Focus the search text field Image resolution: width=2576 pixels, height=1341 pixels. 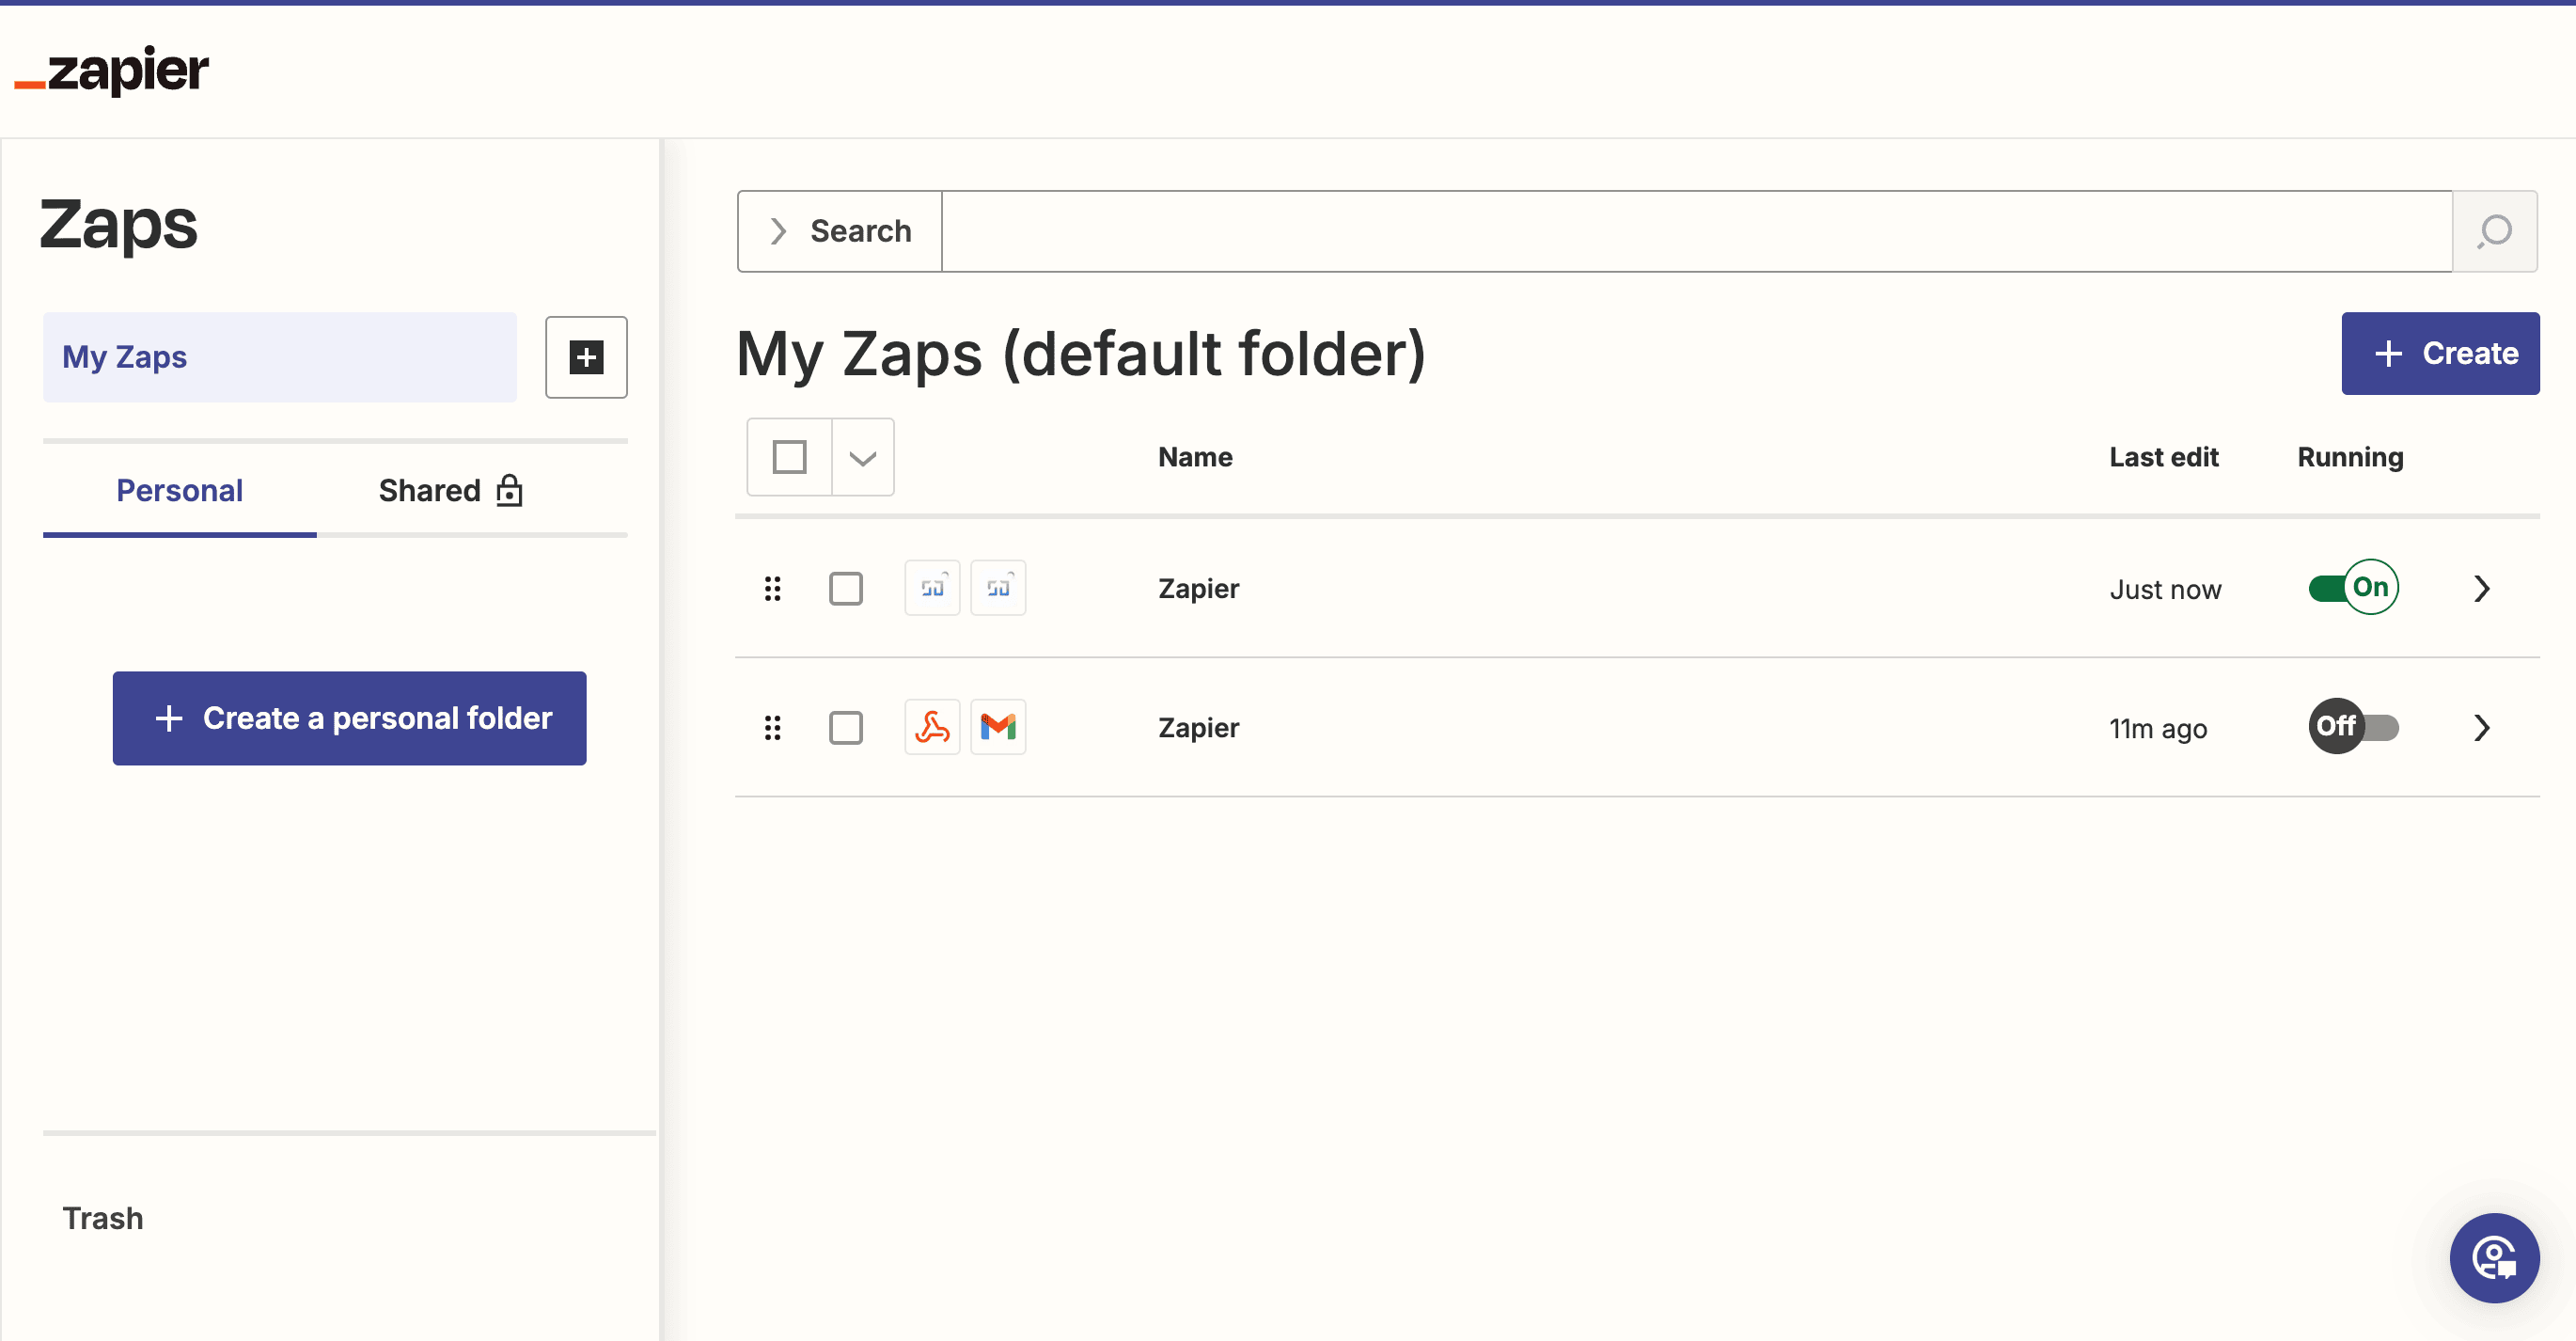(x=1697, y=231)
